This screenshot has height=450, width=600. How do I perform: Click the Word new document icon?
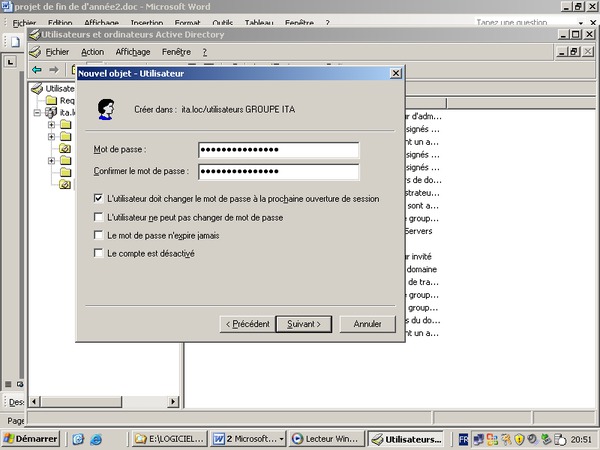15,41
